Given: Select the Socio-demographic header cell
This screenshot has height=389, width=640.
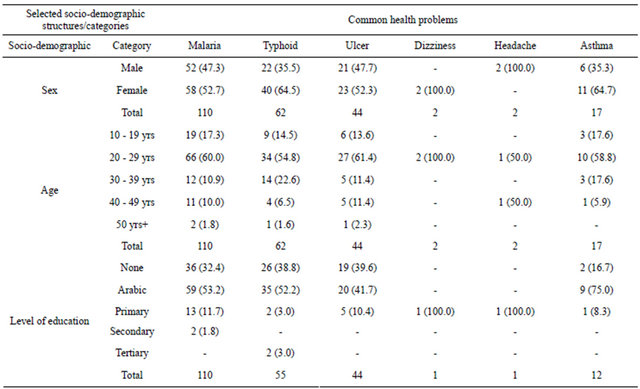Looking at the screenshot, I should (x=49, y=45).
